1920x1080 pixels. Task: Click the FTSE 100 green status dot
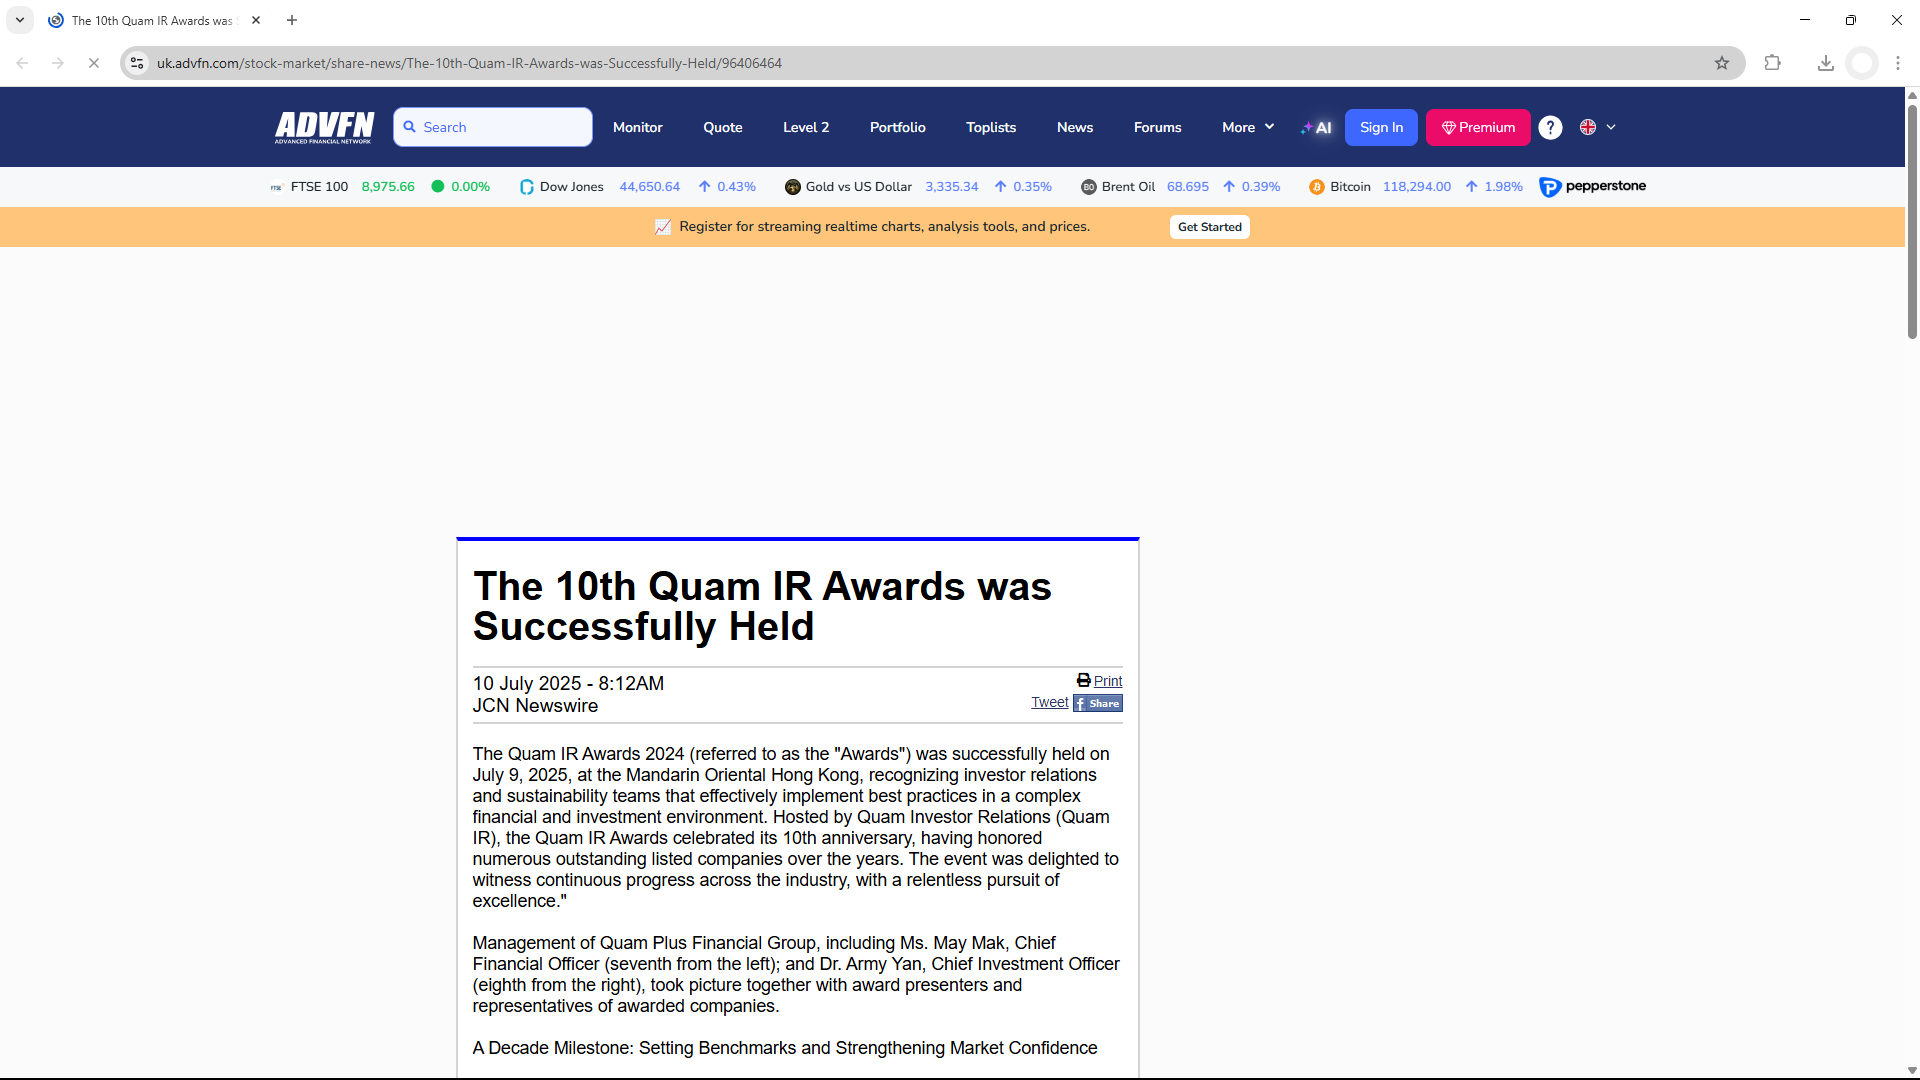click(x=437, y=186)
